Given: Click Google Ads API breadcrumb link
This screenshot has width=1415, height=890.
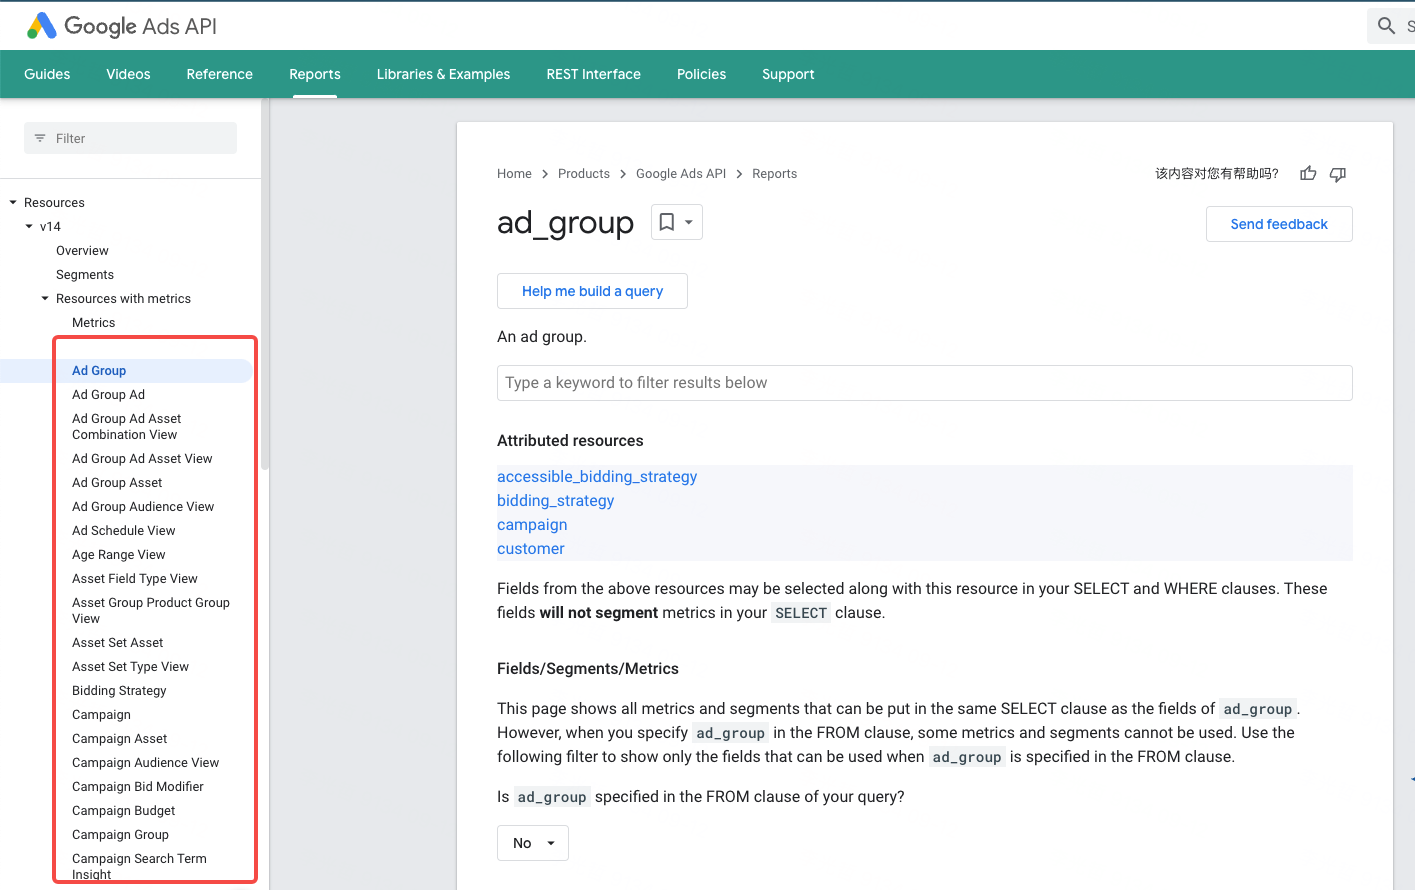Looking at the screenshot, I should click(x=681, y=174).
